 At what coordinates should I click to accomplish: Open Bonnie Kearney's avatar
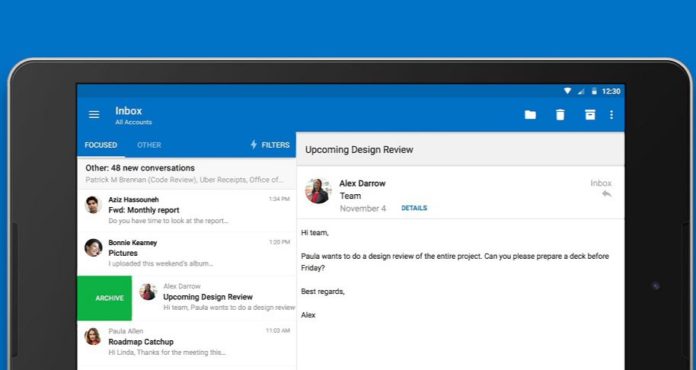pos(93,248)
